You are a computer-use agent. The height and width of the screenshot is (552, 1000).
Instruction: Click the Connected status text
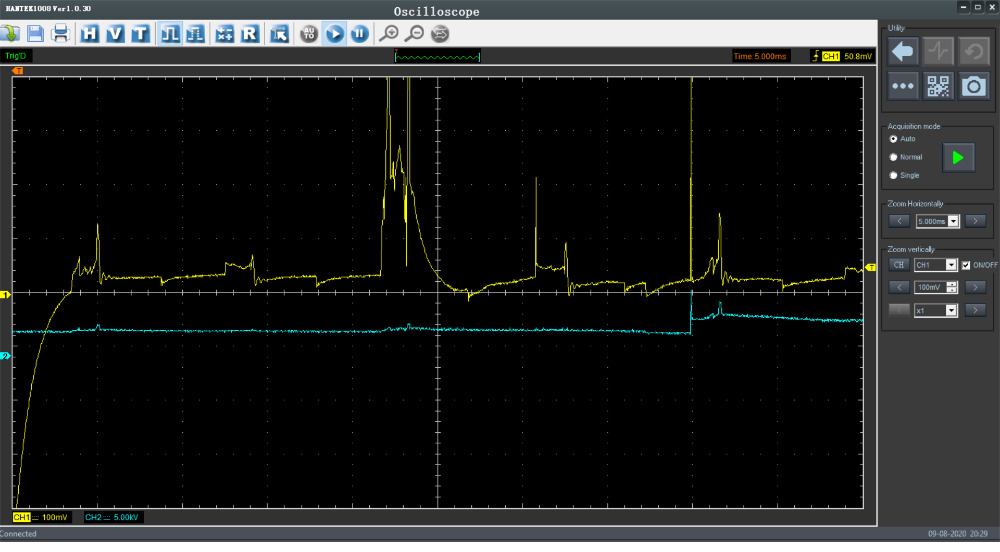pyautogui.click(x=18, y=534)
